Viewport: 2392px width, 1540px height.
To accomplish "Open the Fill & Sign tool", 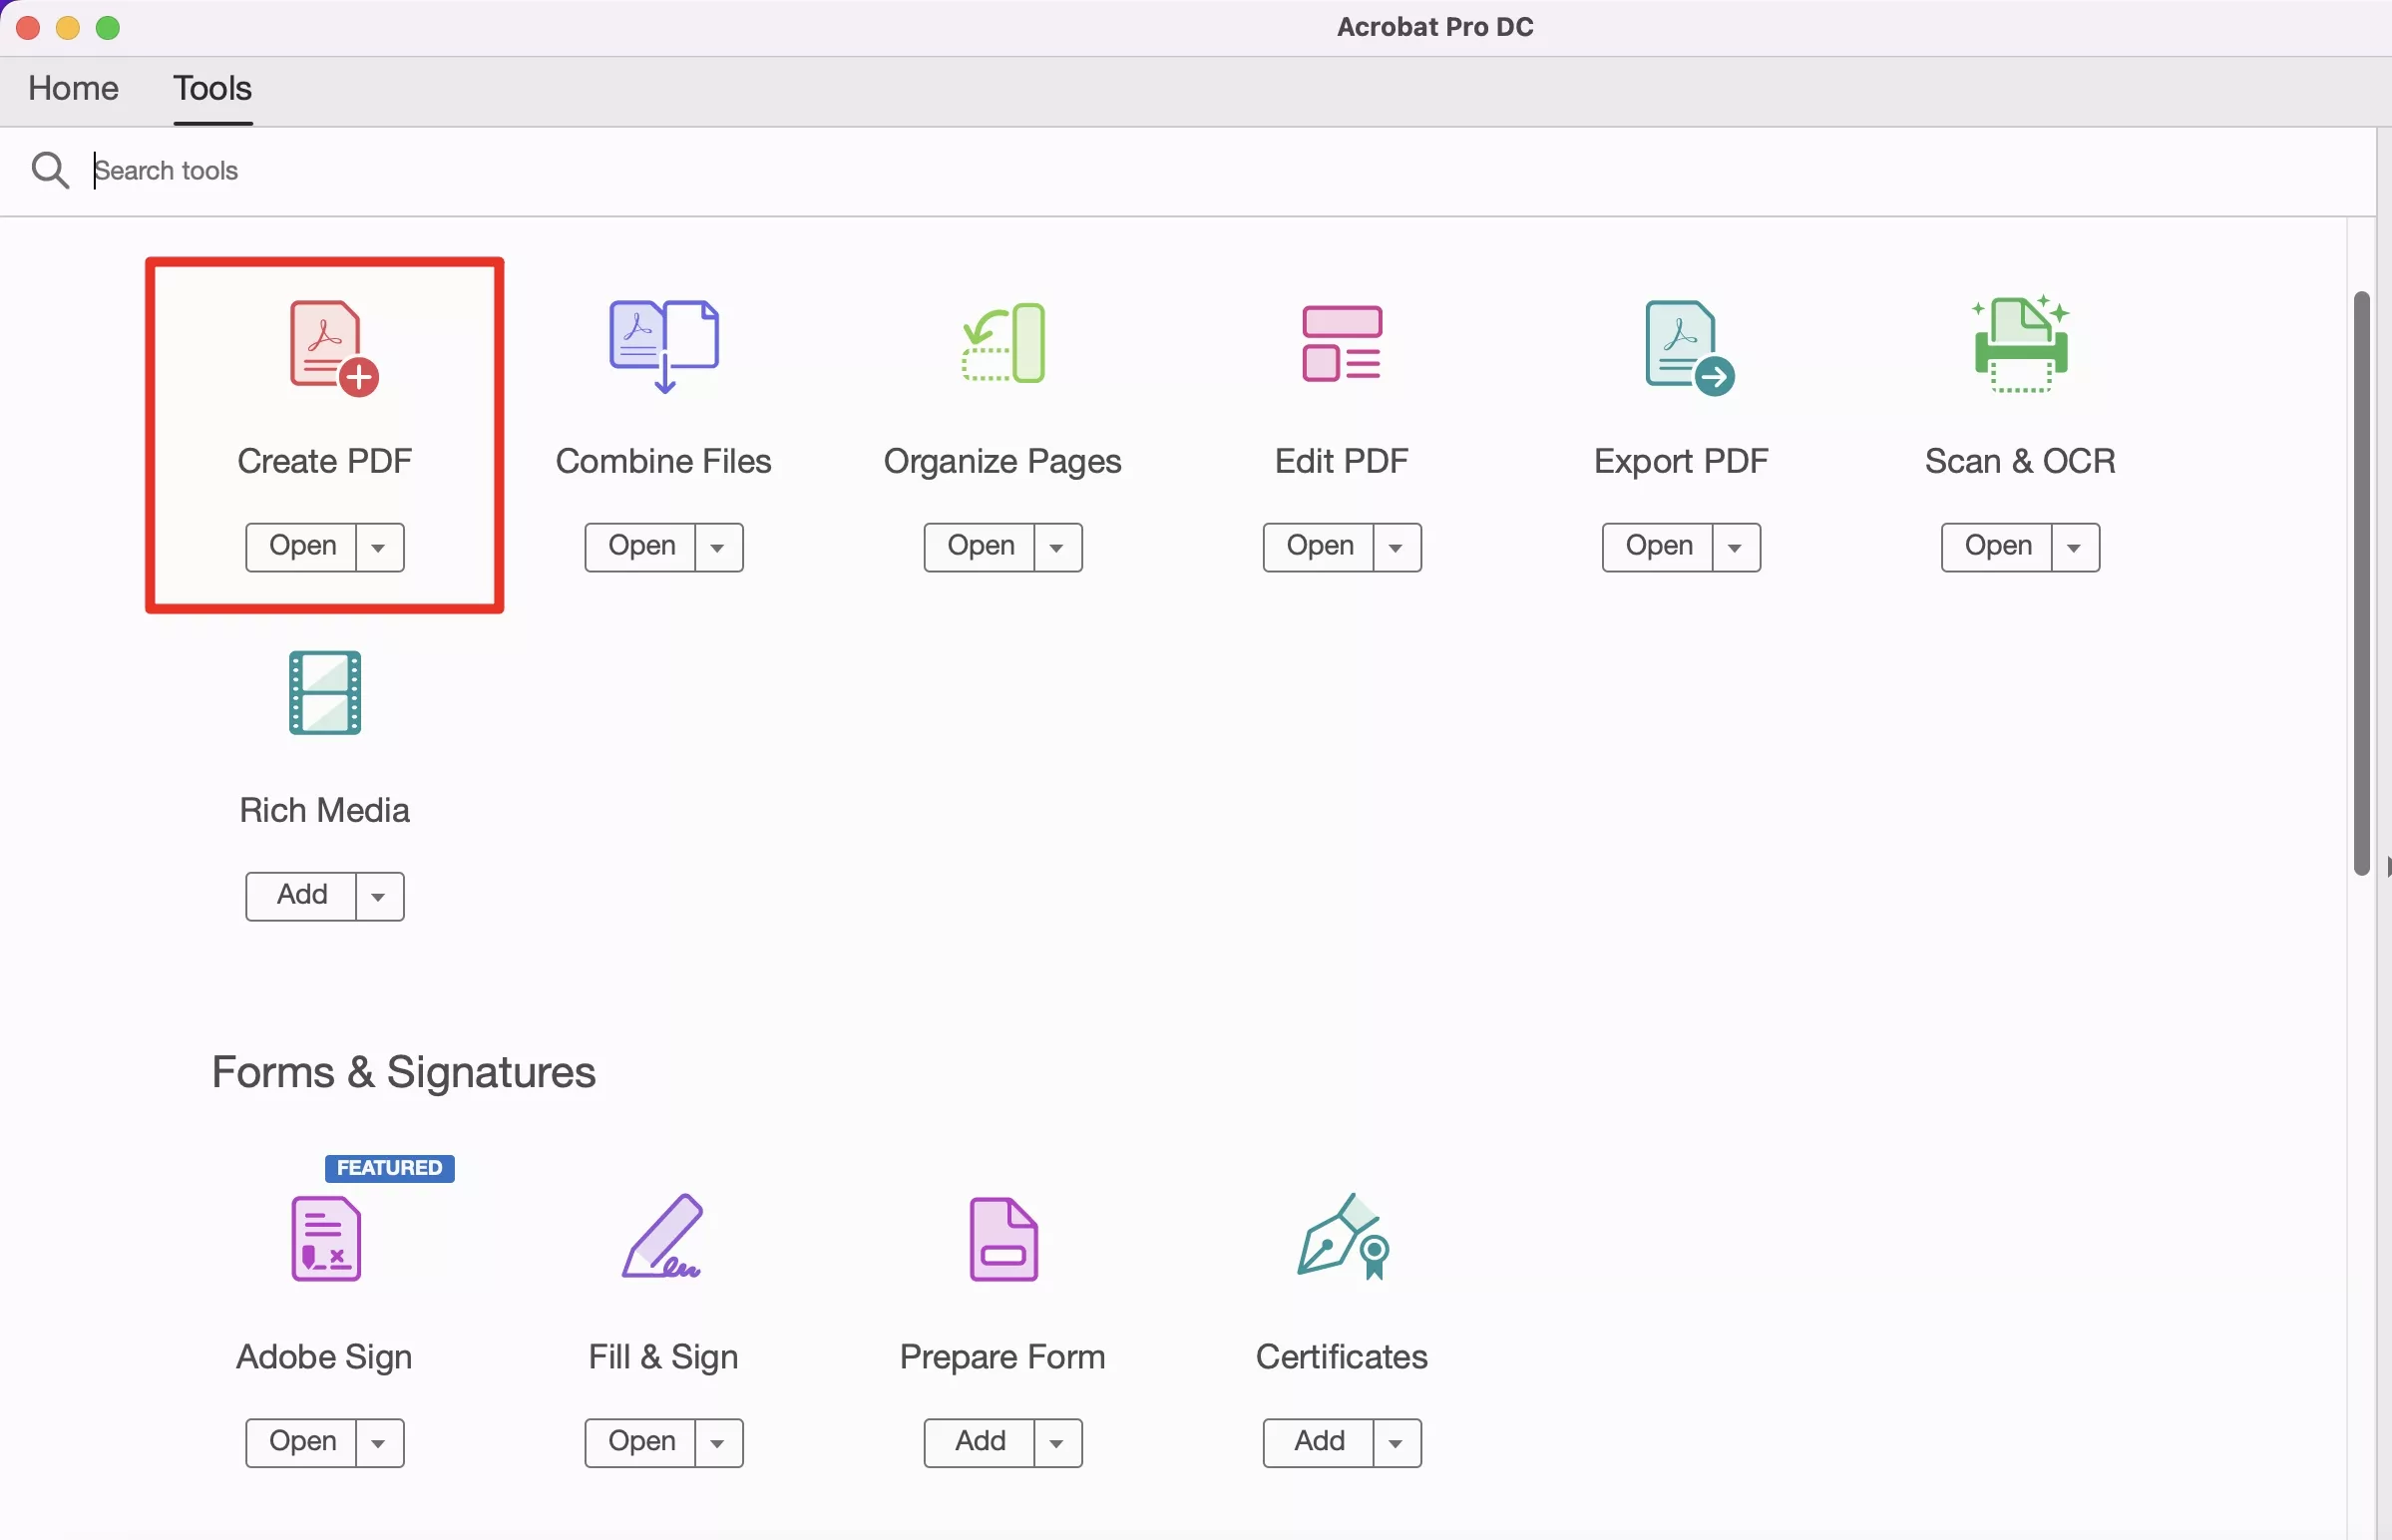I will click(x=639, y=1440).
